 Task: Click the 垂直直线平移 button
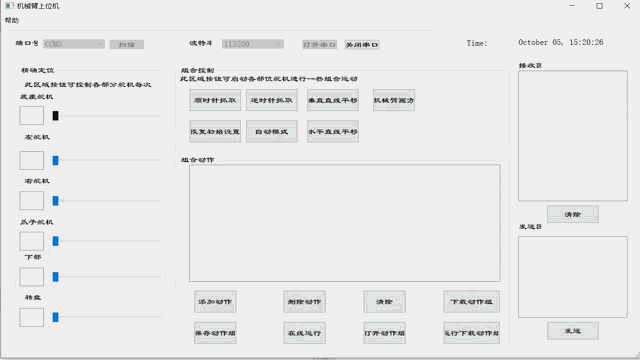click(333, 100)
